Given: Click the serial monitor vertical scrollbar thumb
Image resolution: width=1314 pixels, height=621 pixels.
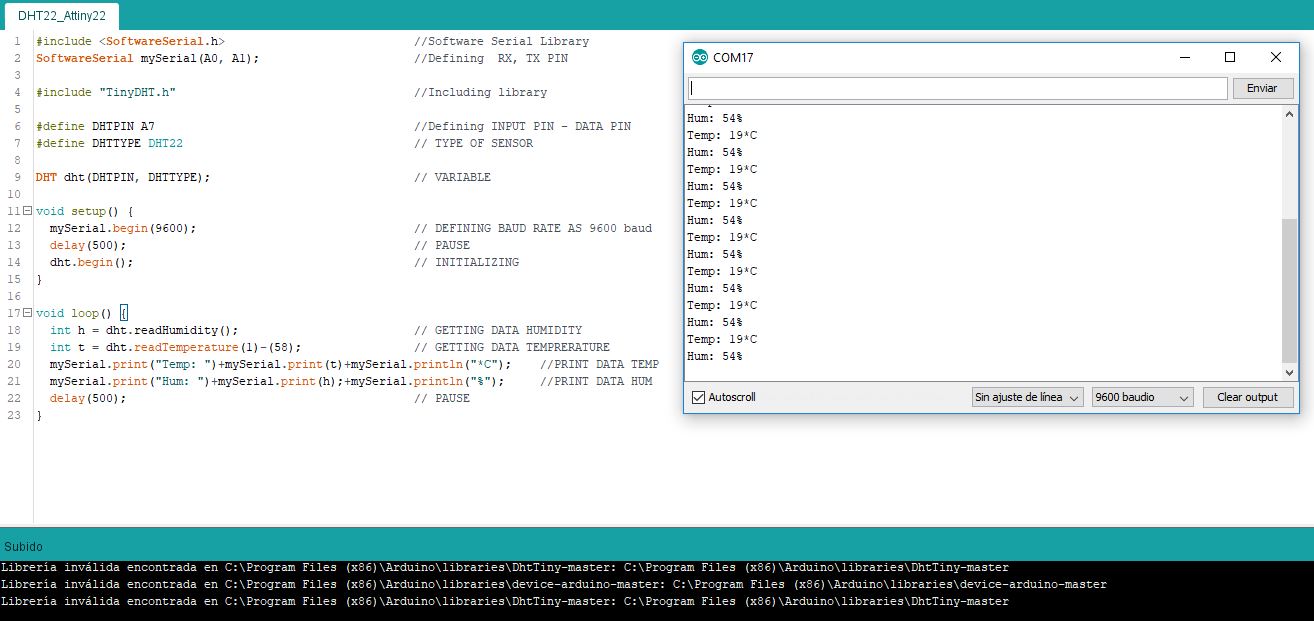Looking at the screenshot, I should tap(1289, 291).
